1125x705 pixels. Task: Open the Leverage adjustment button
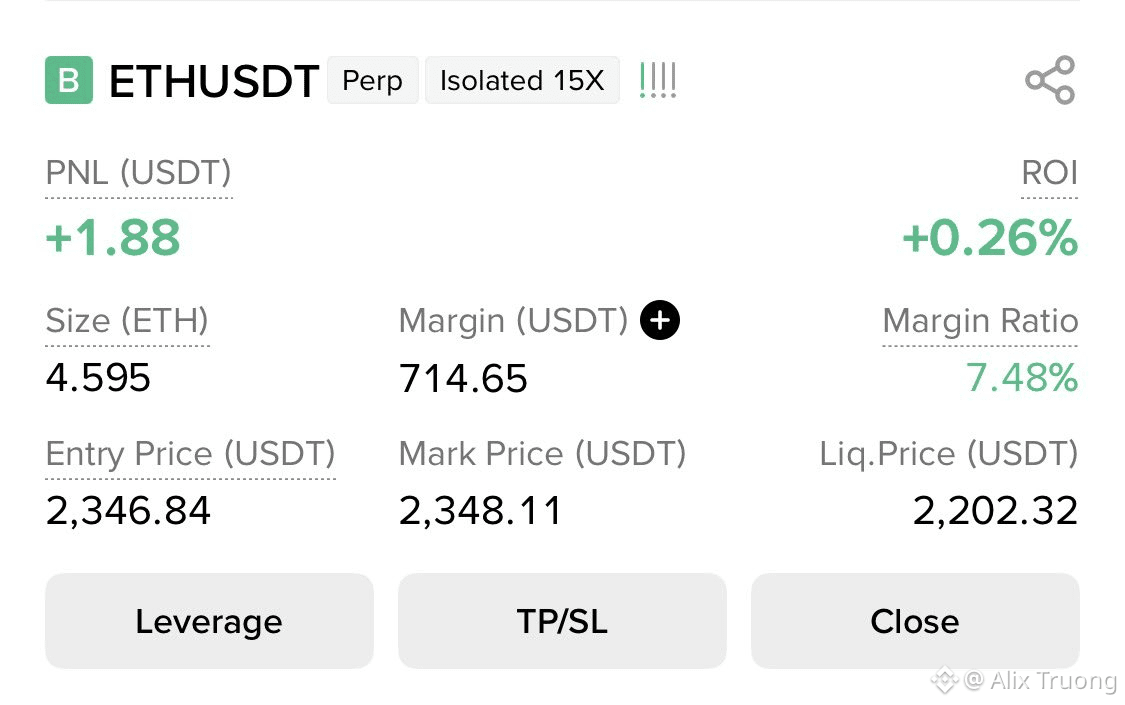[210, 620]
